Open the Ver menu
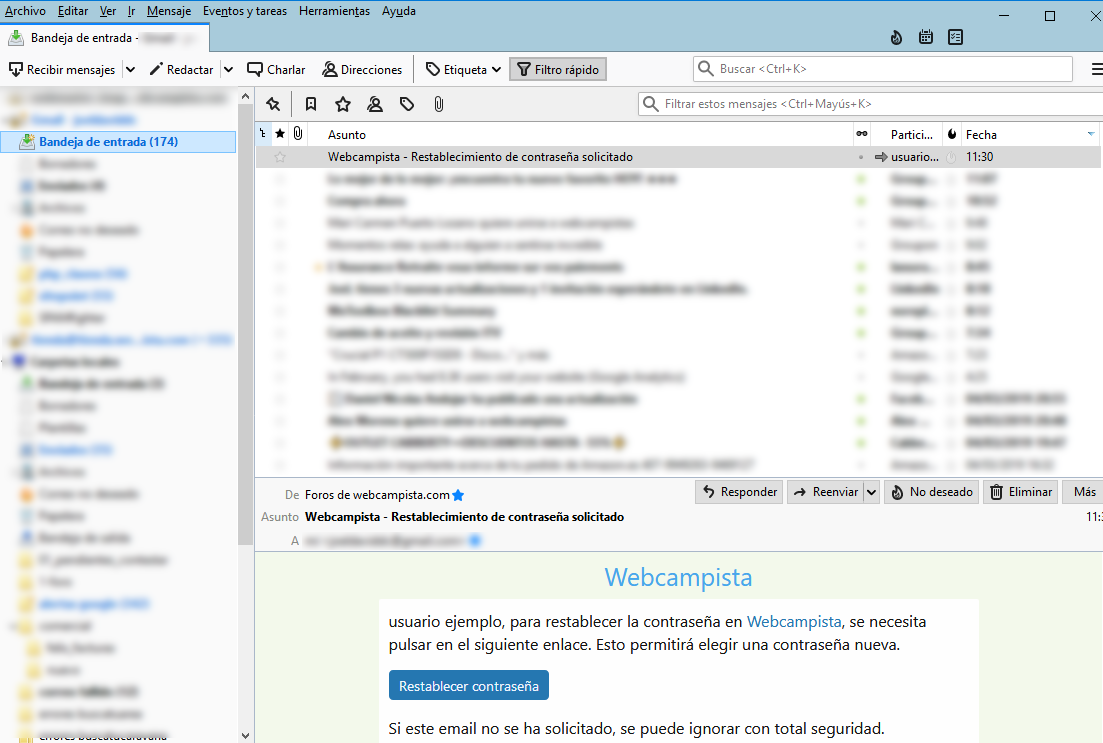Screen dimensions: 1103x743 (x=108, y=11)
